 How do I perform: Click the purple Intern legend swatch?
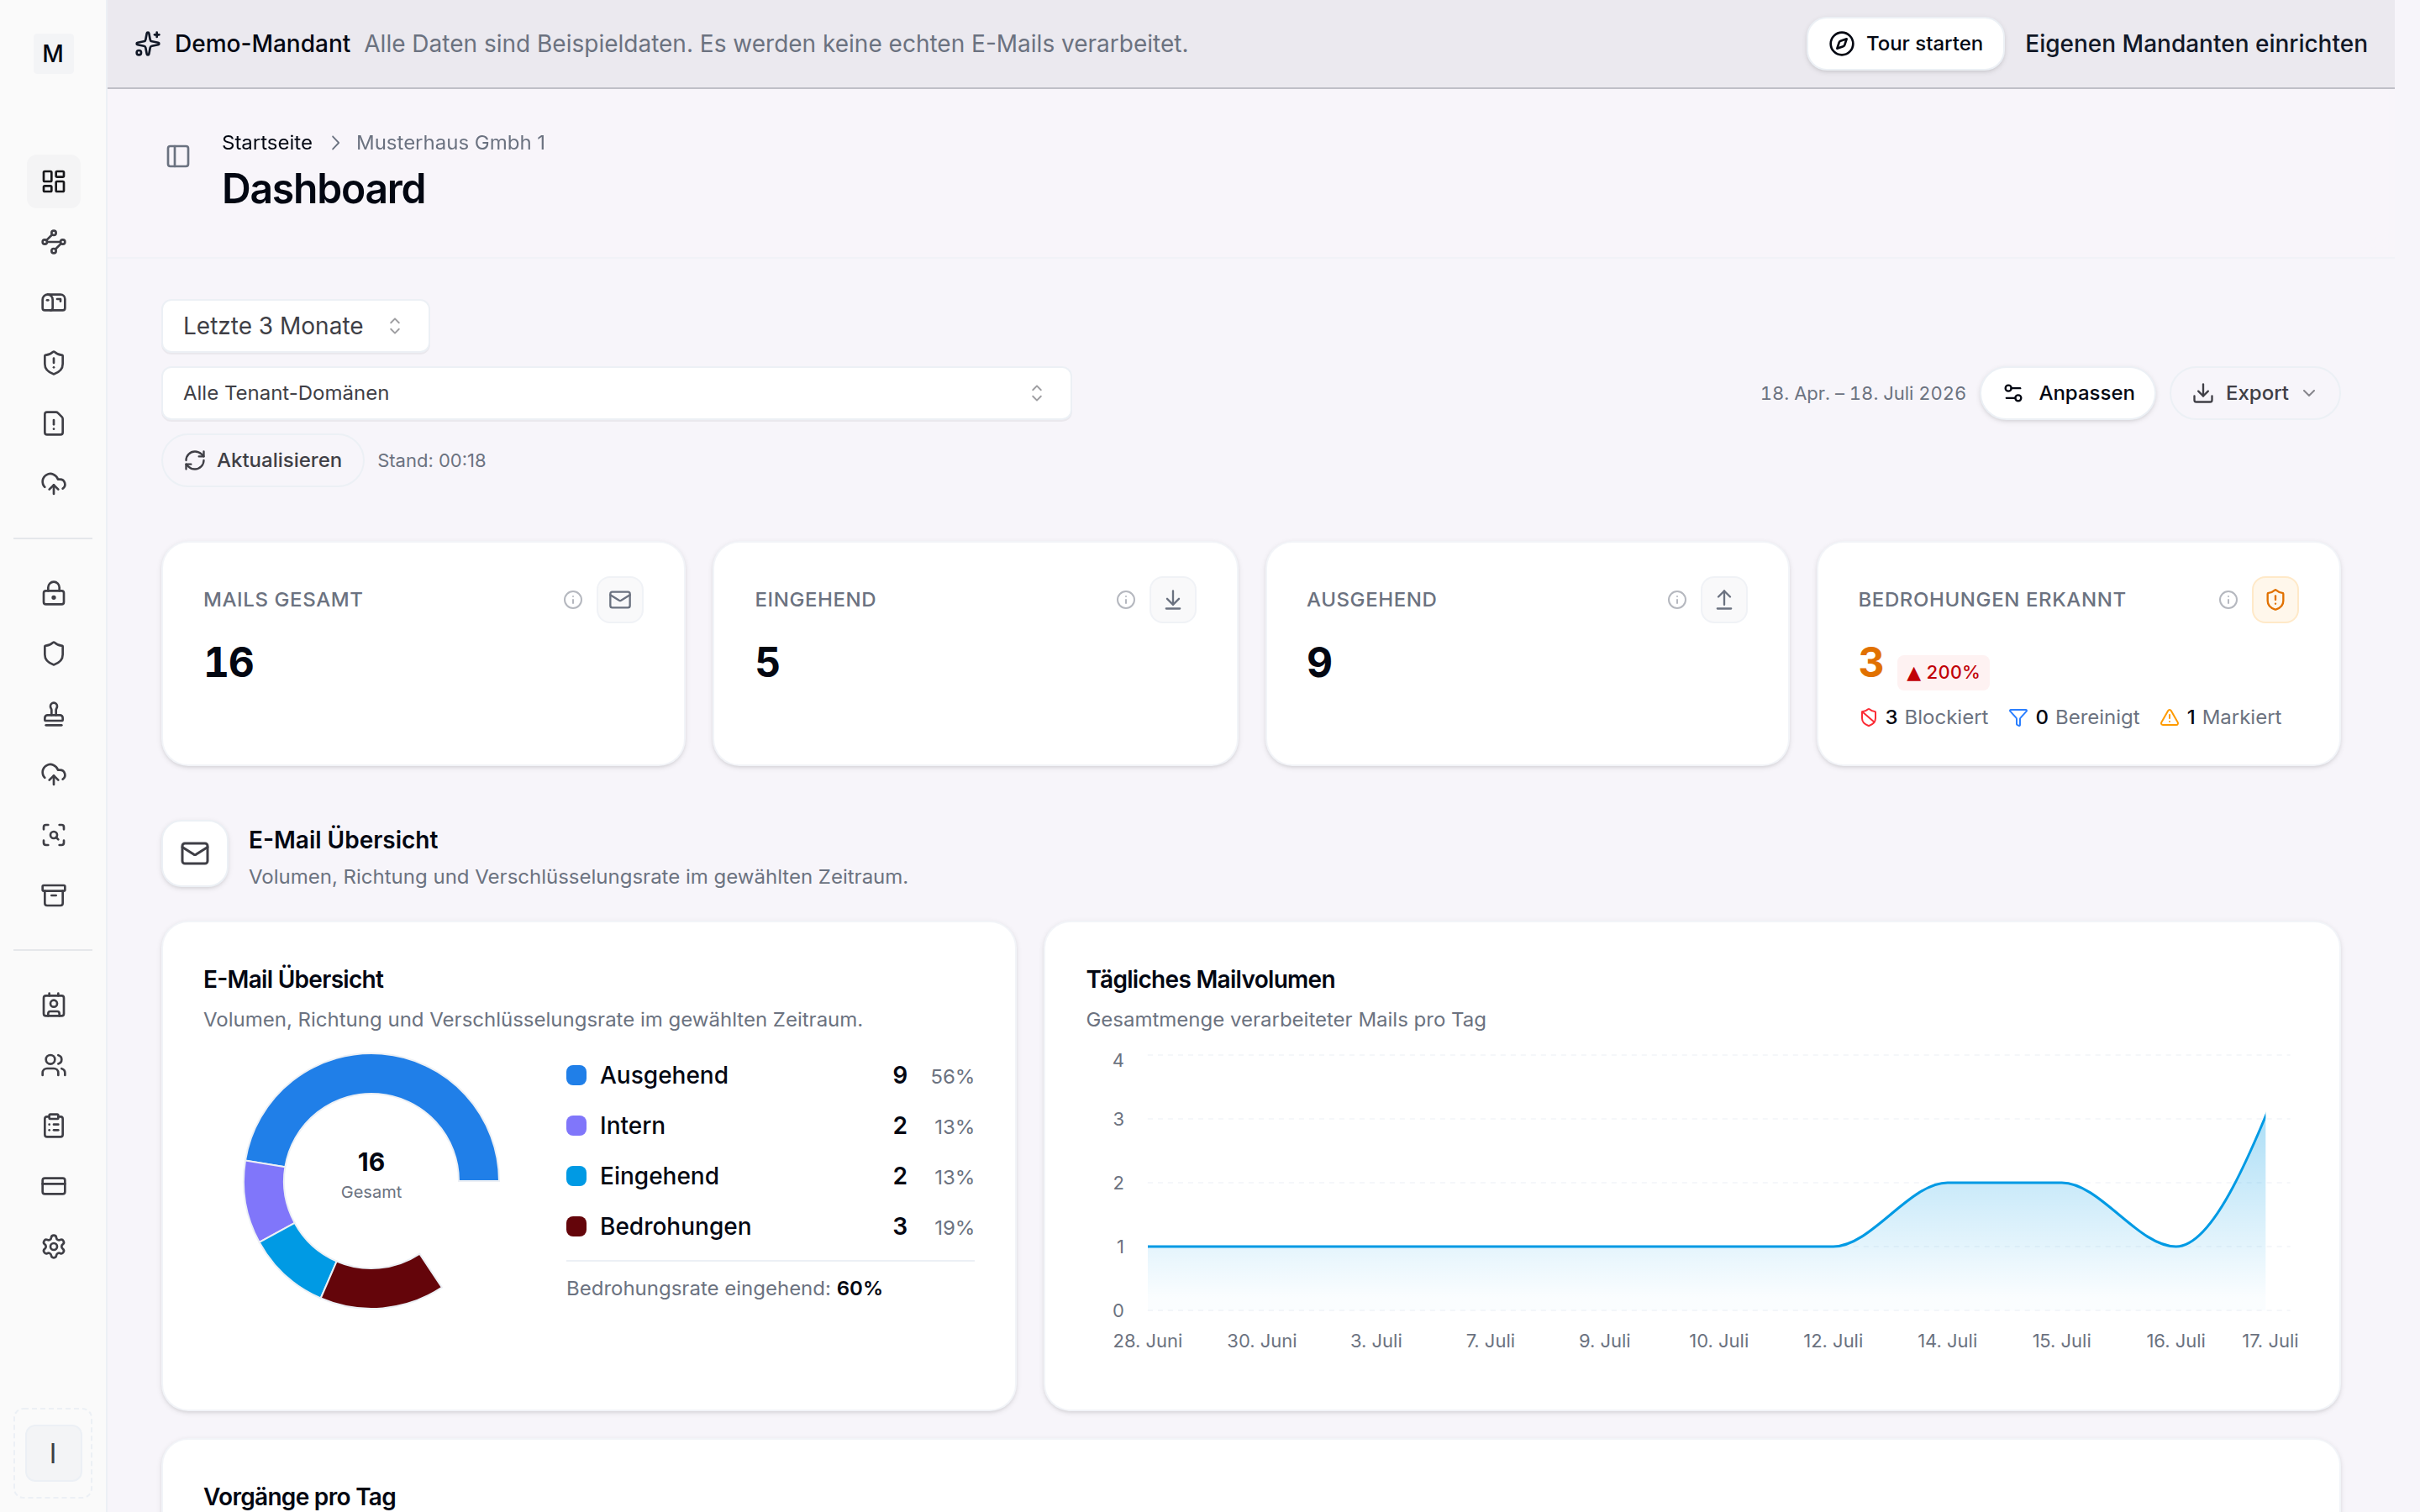click(x=576, y=1125)
